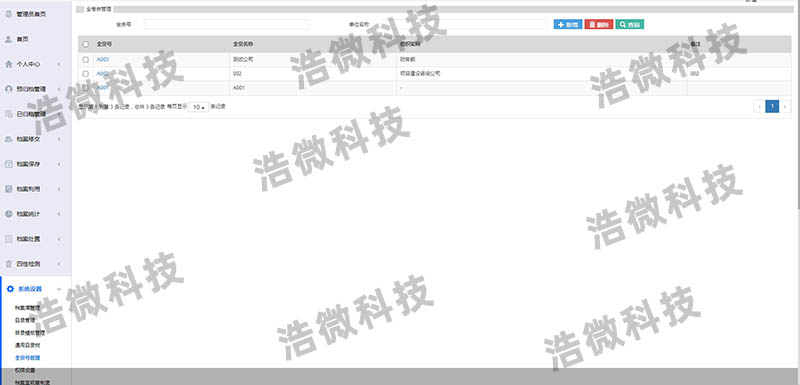The image size is (800, 385).
Task: Click the 全宗名称 column header
Action: coord(243,44)
